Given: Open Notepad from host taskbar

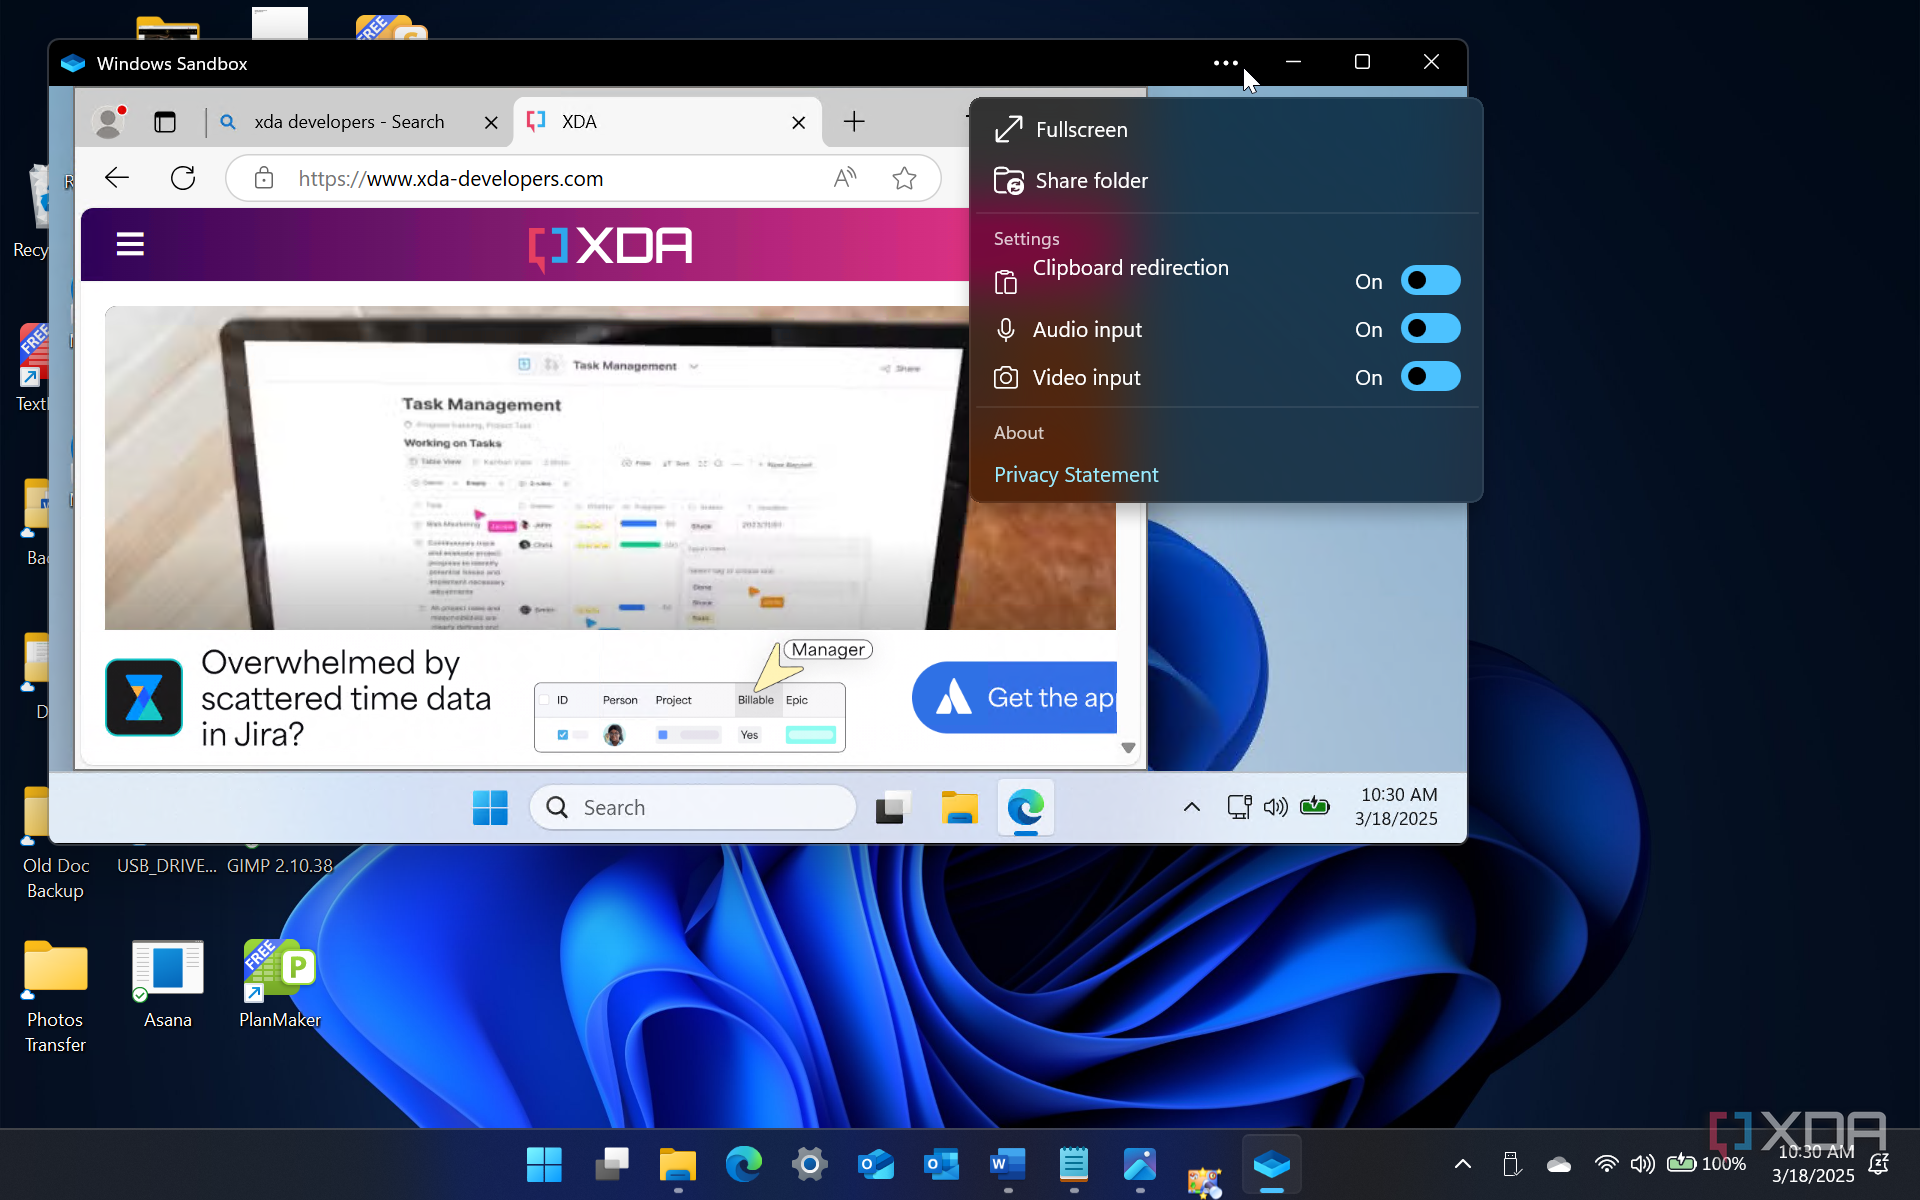Looking at the screenshot, I should tap(1074, 1164).
